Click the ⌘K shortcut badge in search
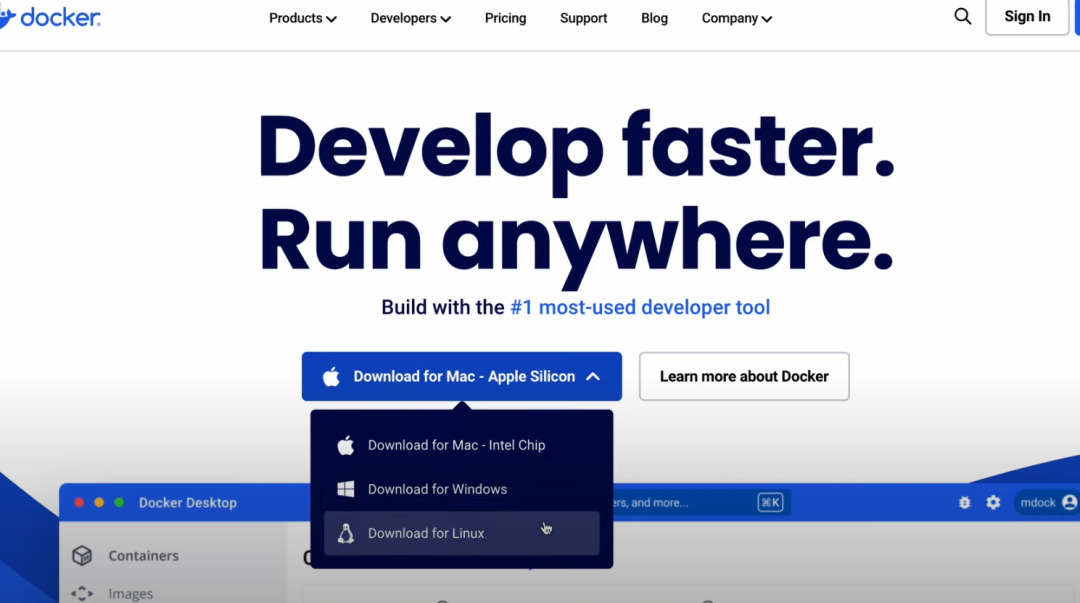The image size is (1080, 603). tap(770, 502)
